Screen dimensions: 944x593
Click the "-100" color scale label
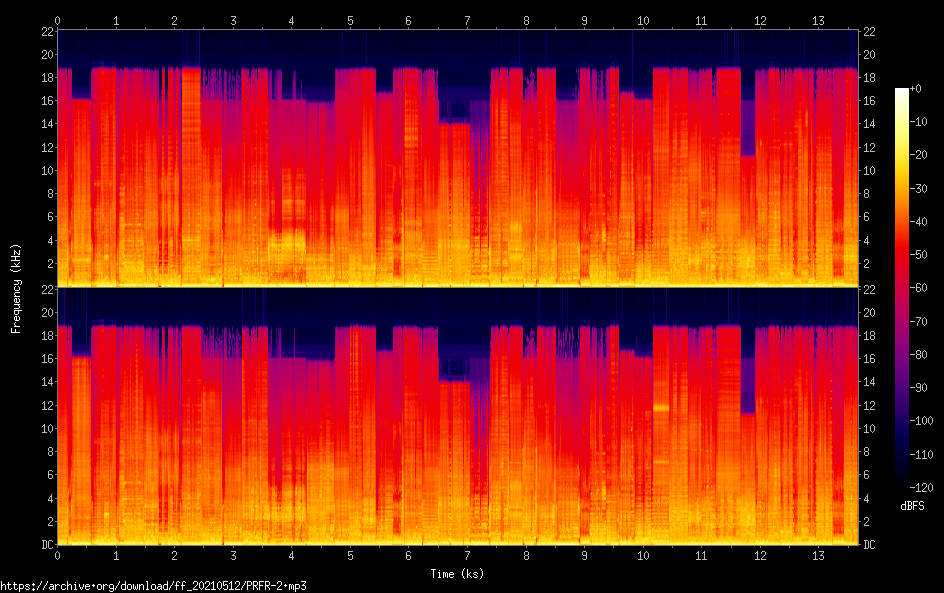[921, 421]
